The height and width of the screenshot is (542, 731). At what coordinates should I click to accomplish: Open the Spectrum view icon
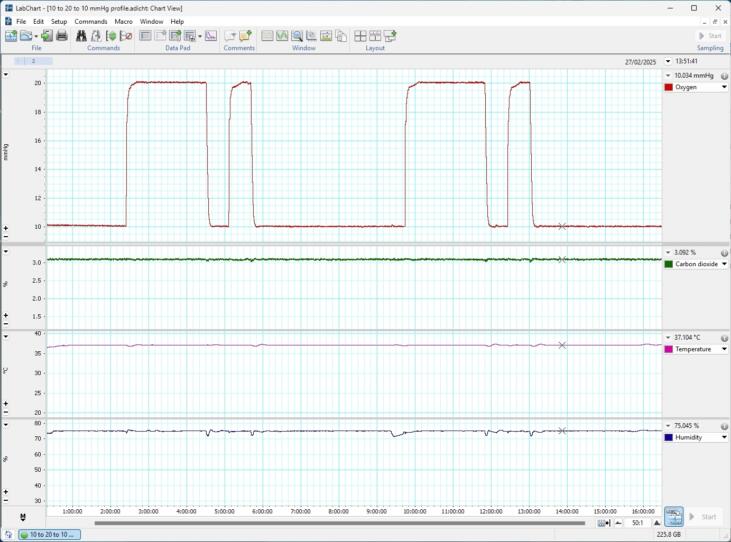(x=326, y=36)
